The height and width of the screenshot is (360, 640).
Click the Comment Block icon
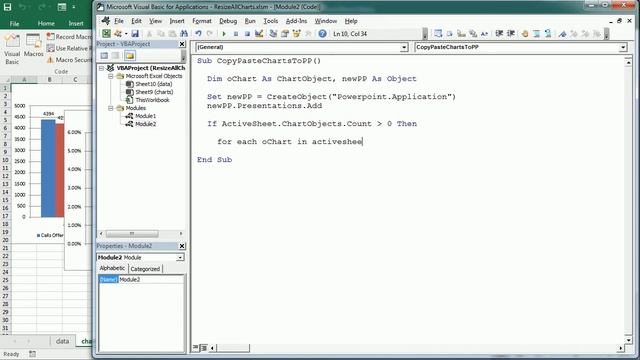536,34
